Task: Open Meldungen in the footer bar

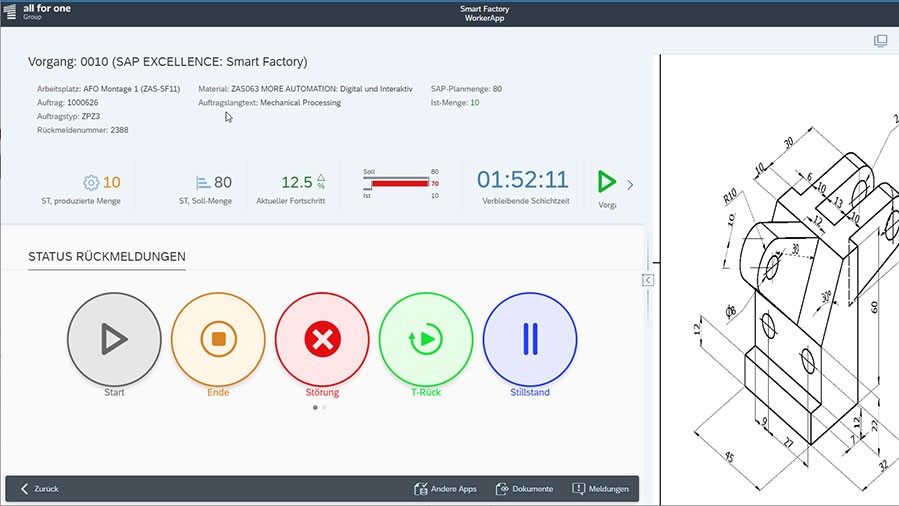Action: [x=600, y=489]
